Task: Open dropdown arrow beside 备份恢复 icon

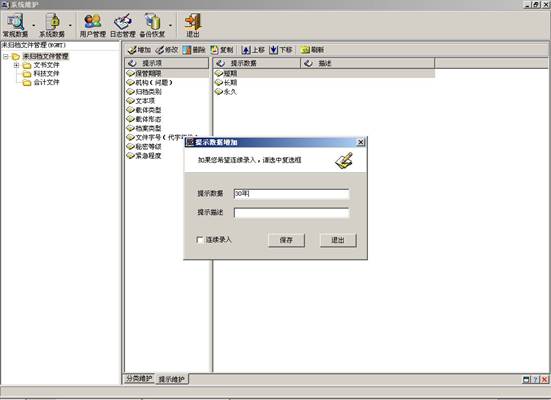Action: (x=170, y=25)
